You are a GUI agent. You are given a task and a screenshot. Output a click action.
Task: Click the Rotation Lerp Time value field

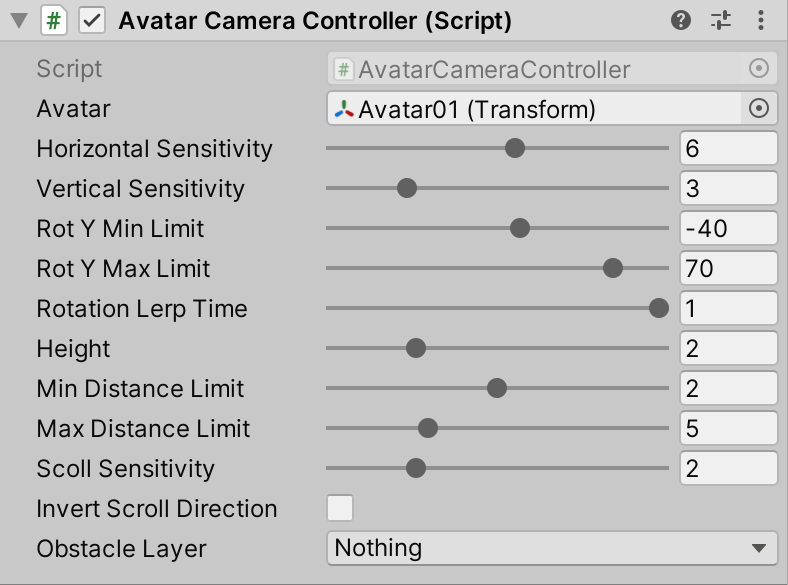728,308
